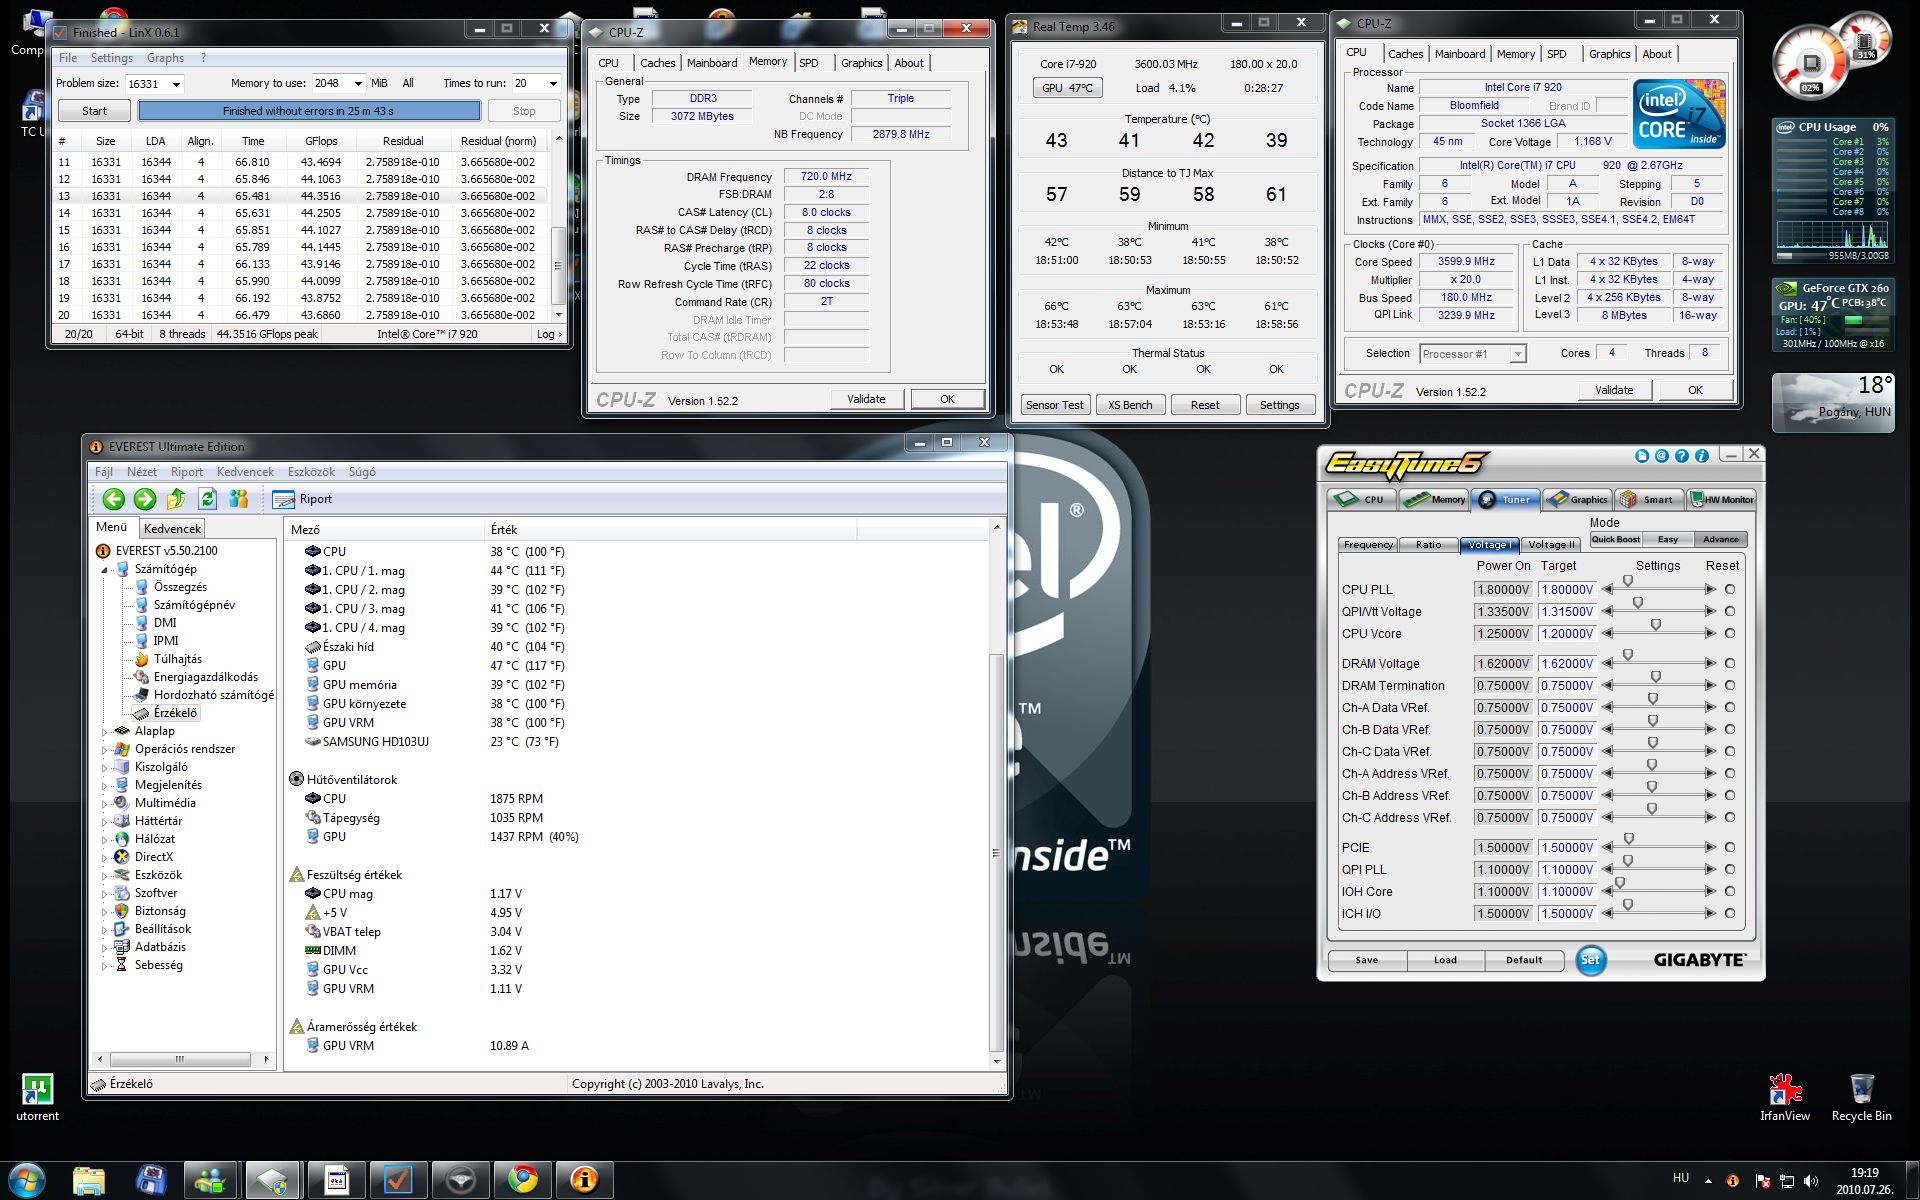
Task: Open Riport from the EVEREST toolbar
Action: coord(302,499)
